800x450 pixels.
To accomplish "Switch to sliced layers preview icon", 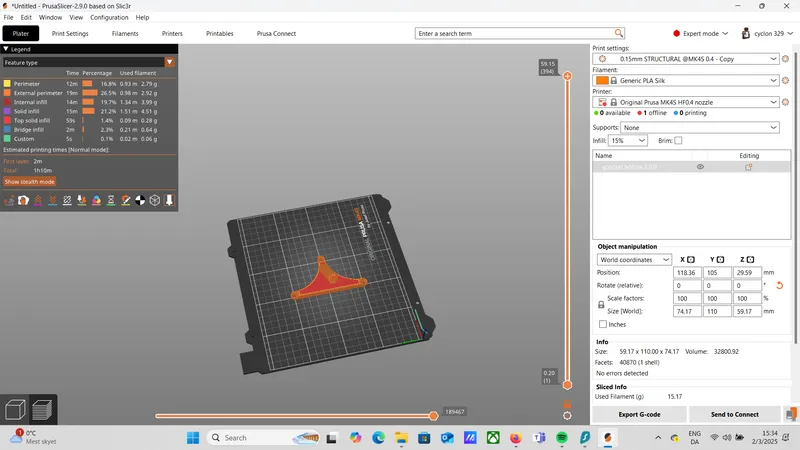I will tap(42, 410).
